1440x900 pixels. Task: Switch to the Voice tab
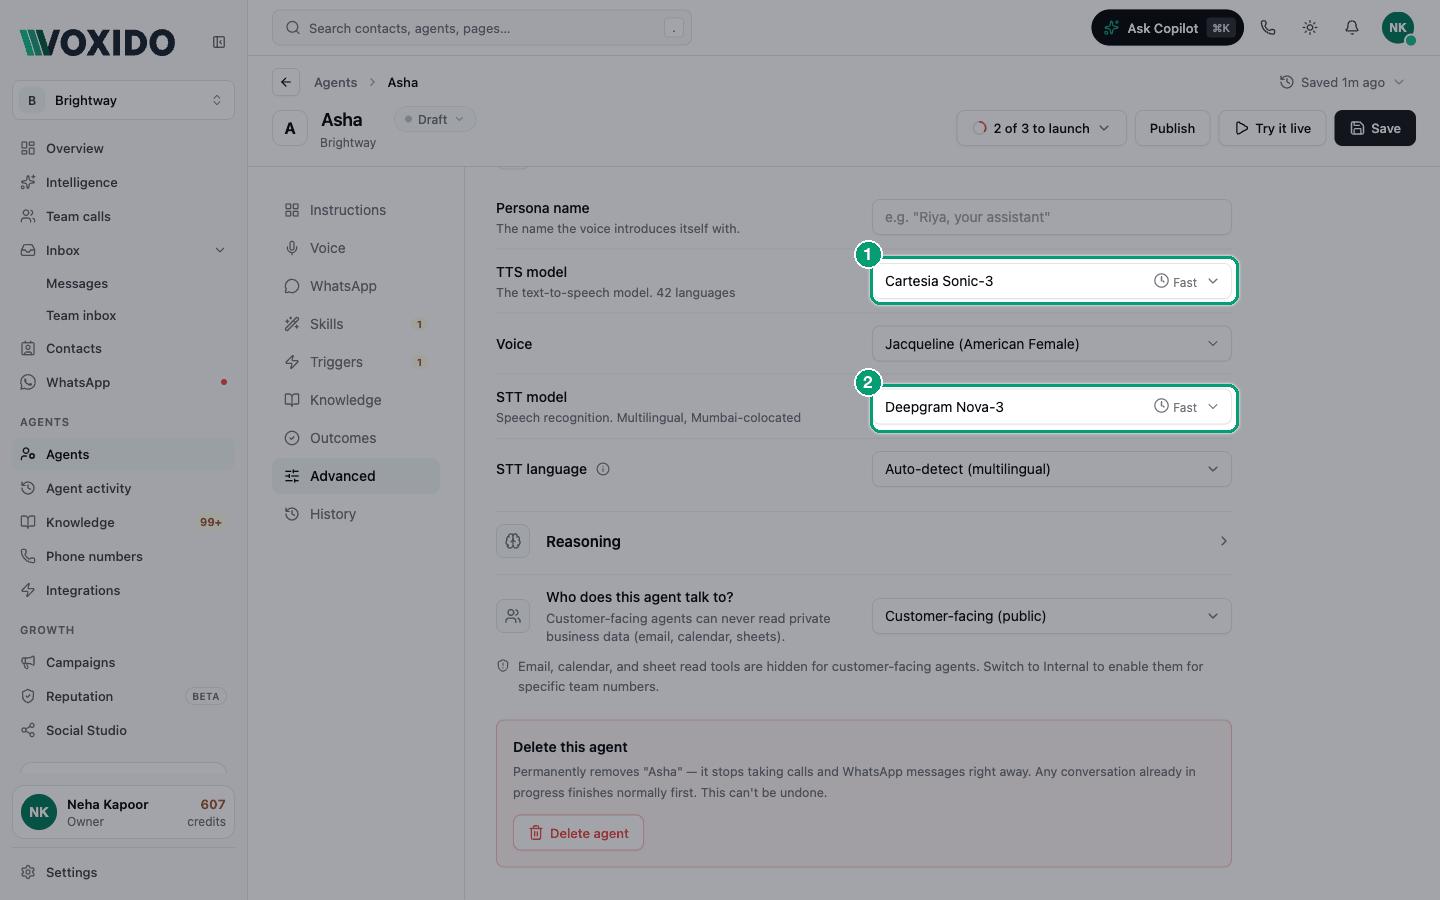356,248
